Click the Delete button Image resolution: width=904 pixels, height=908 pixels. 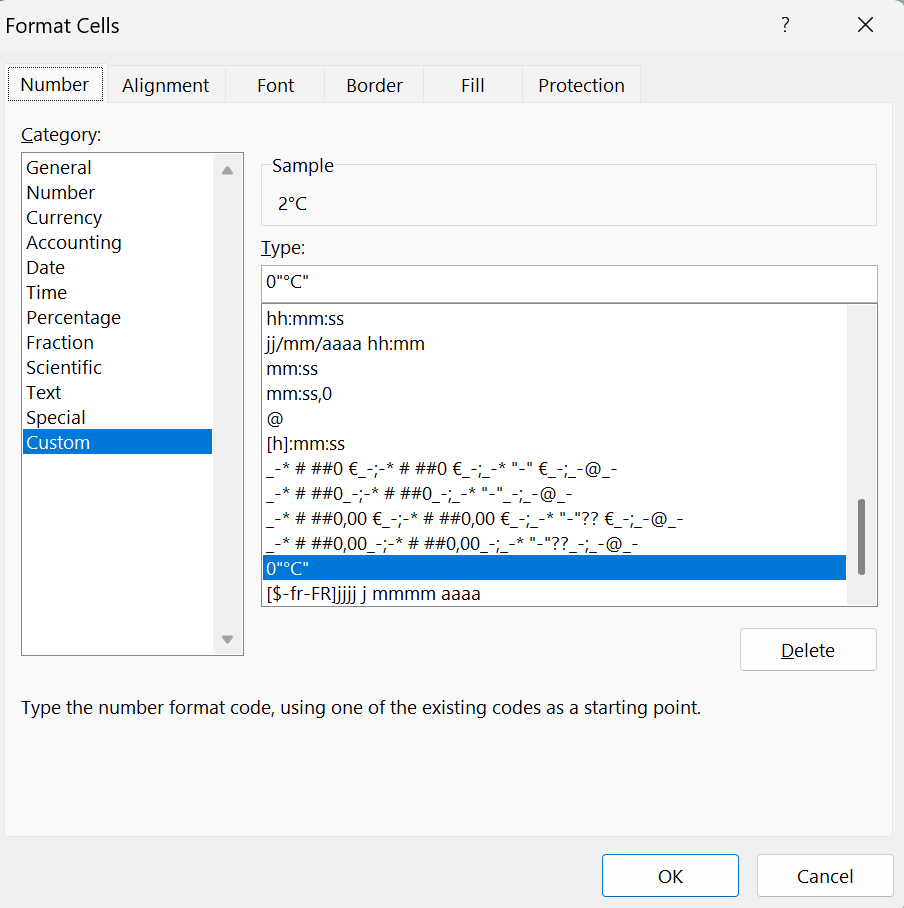pos(808,650)
